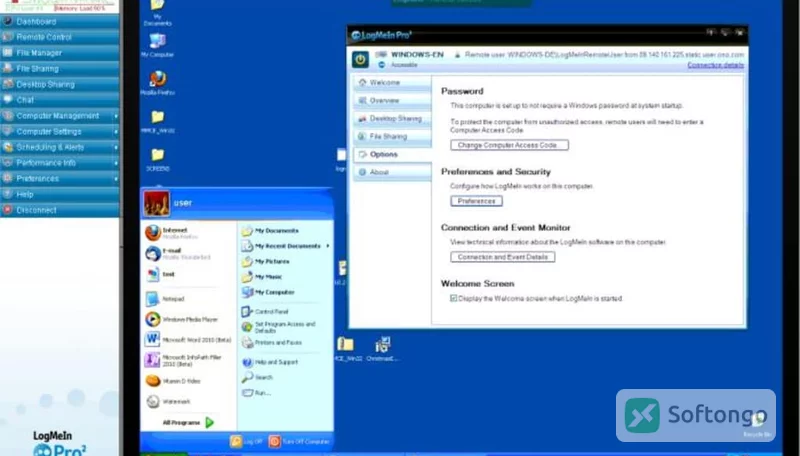Open My Documents desktop icon
Viewport: 800px width, 456px height.
(157, 12)
